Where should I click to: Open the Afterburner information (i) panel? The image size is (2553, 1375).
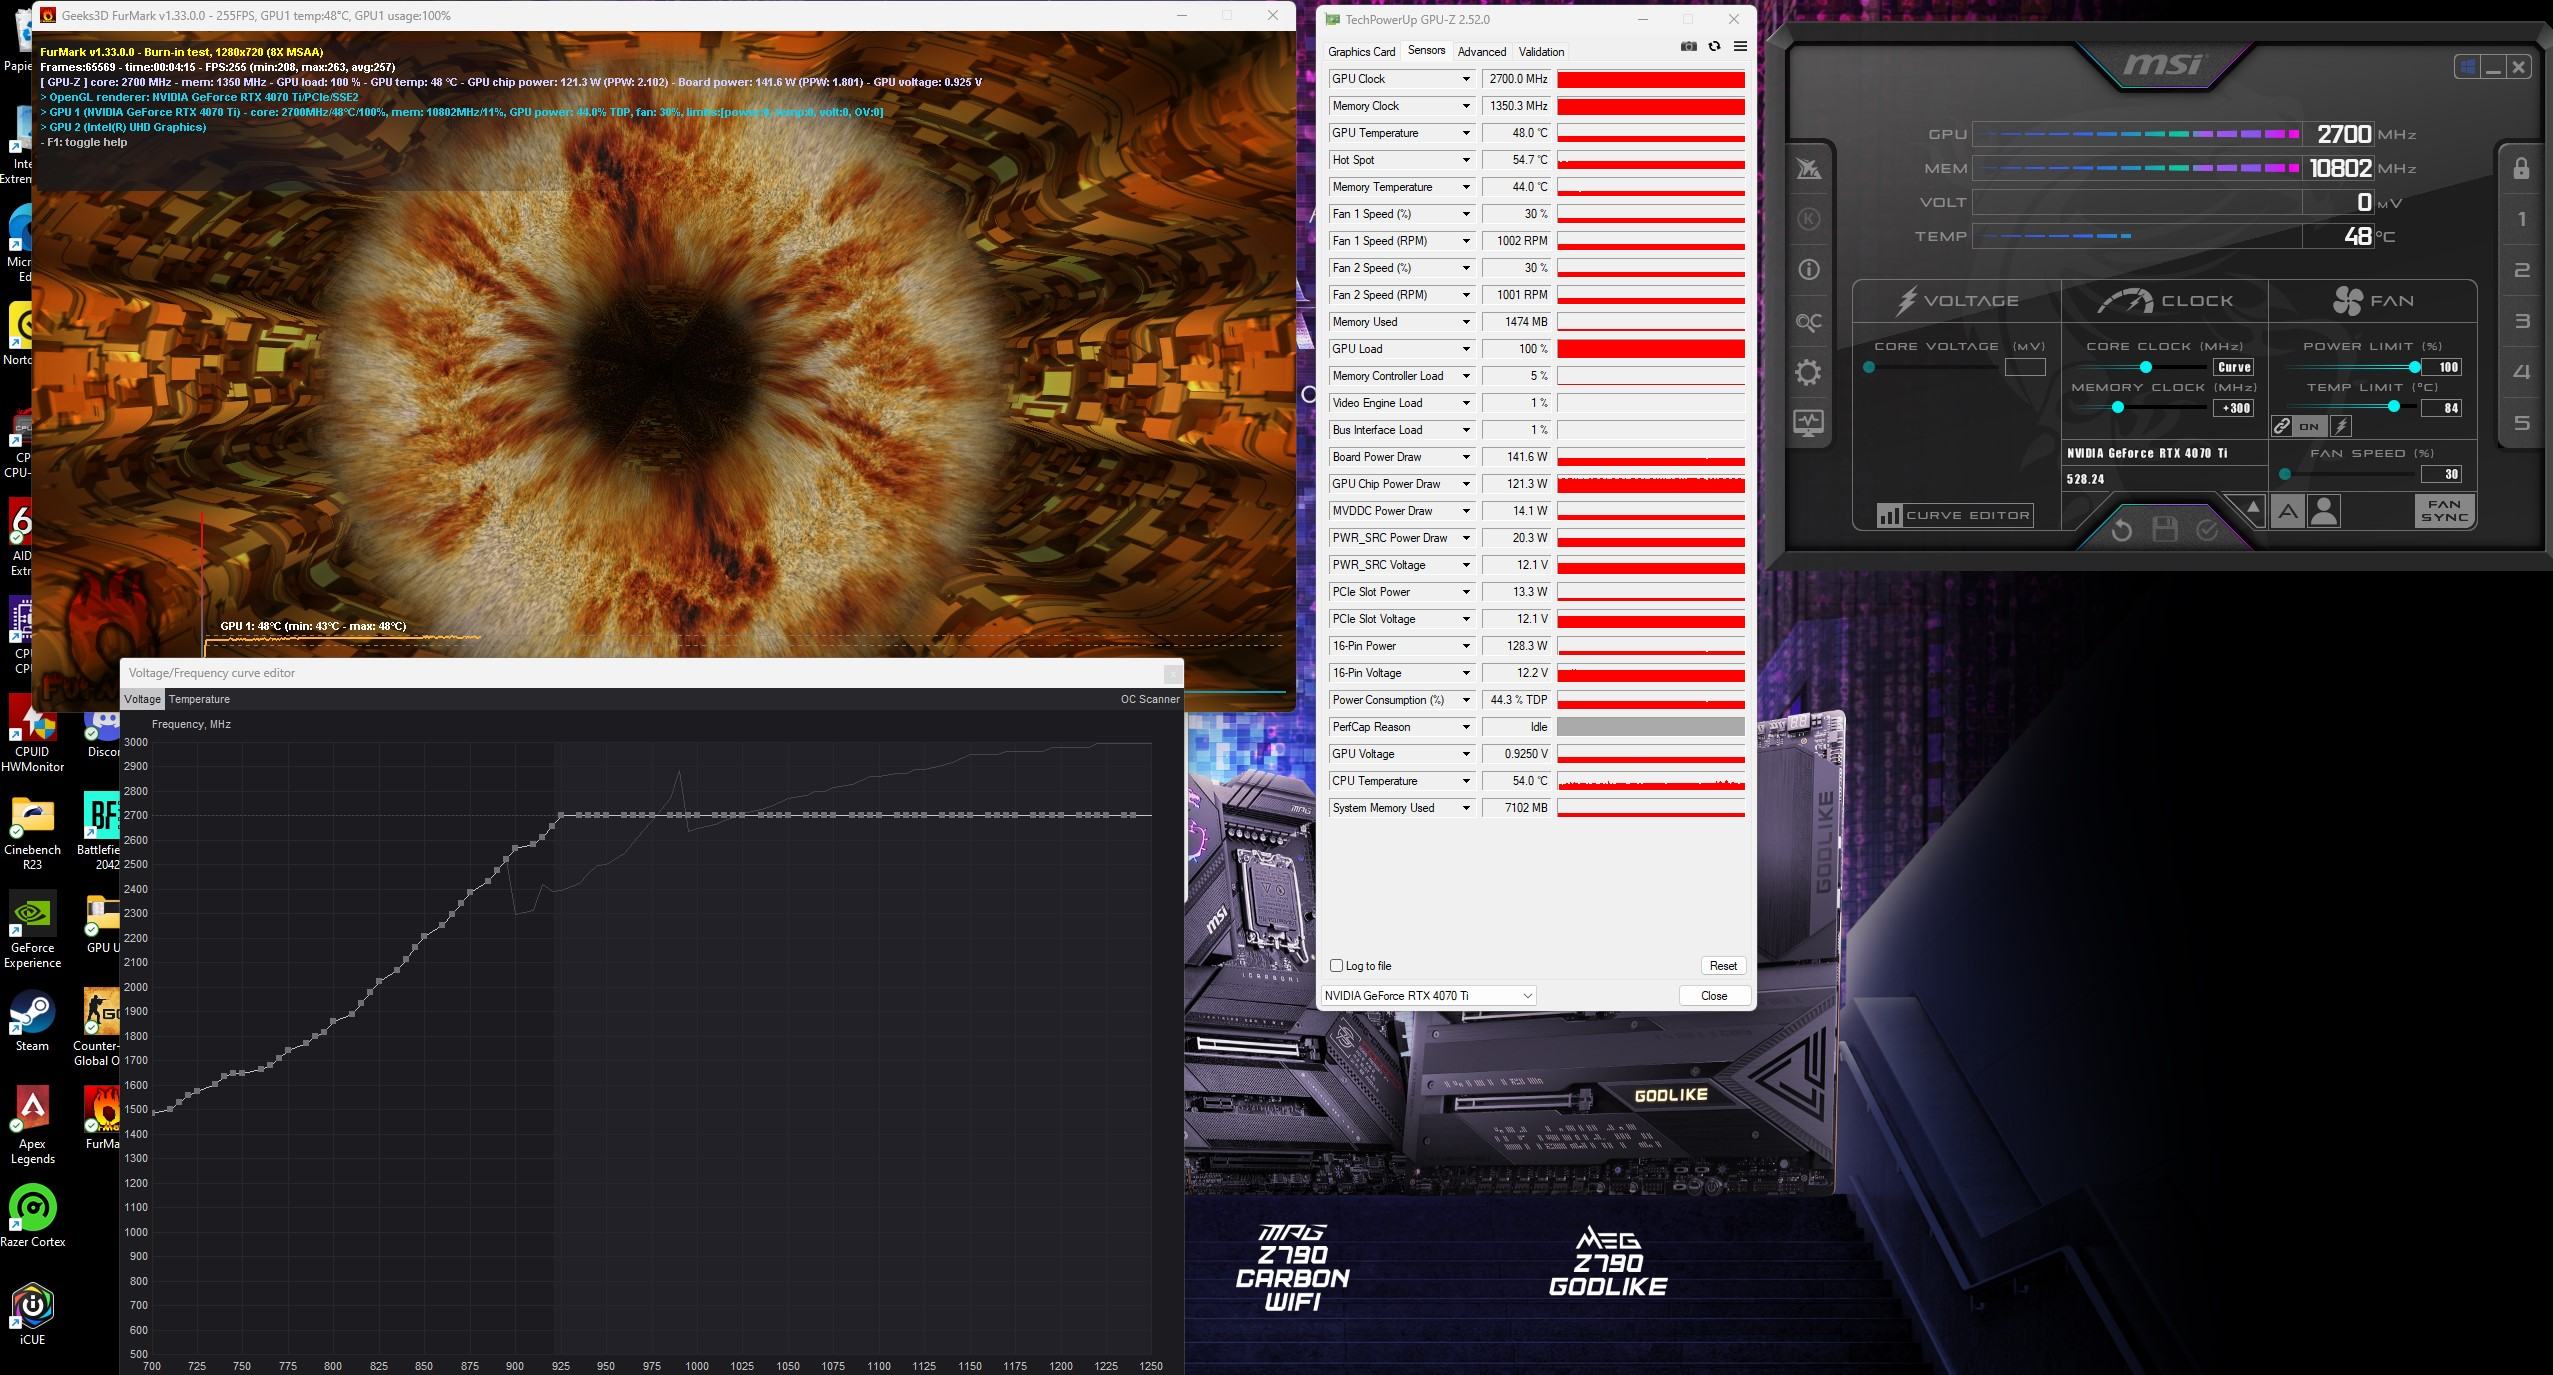pos(1808,269)
